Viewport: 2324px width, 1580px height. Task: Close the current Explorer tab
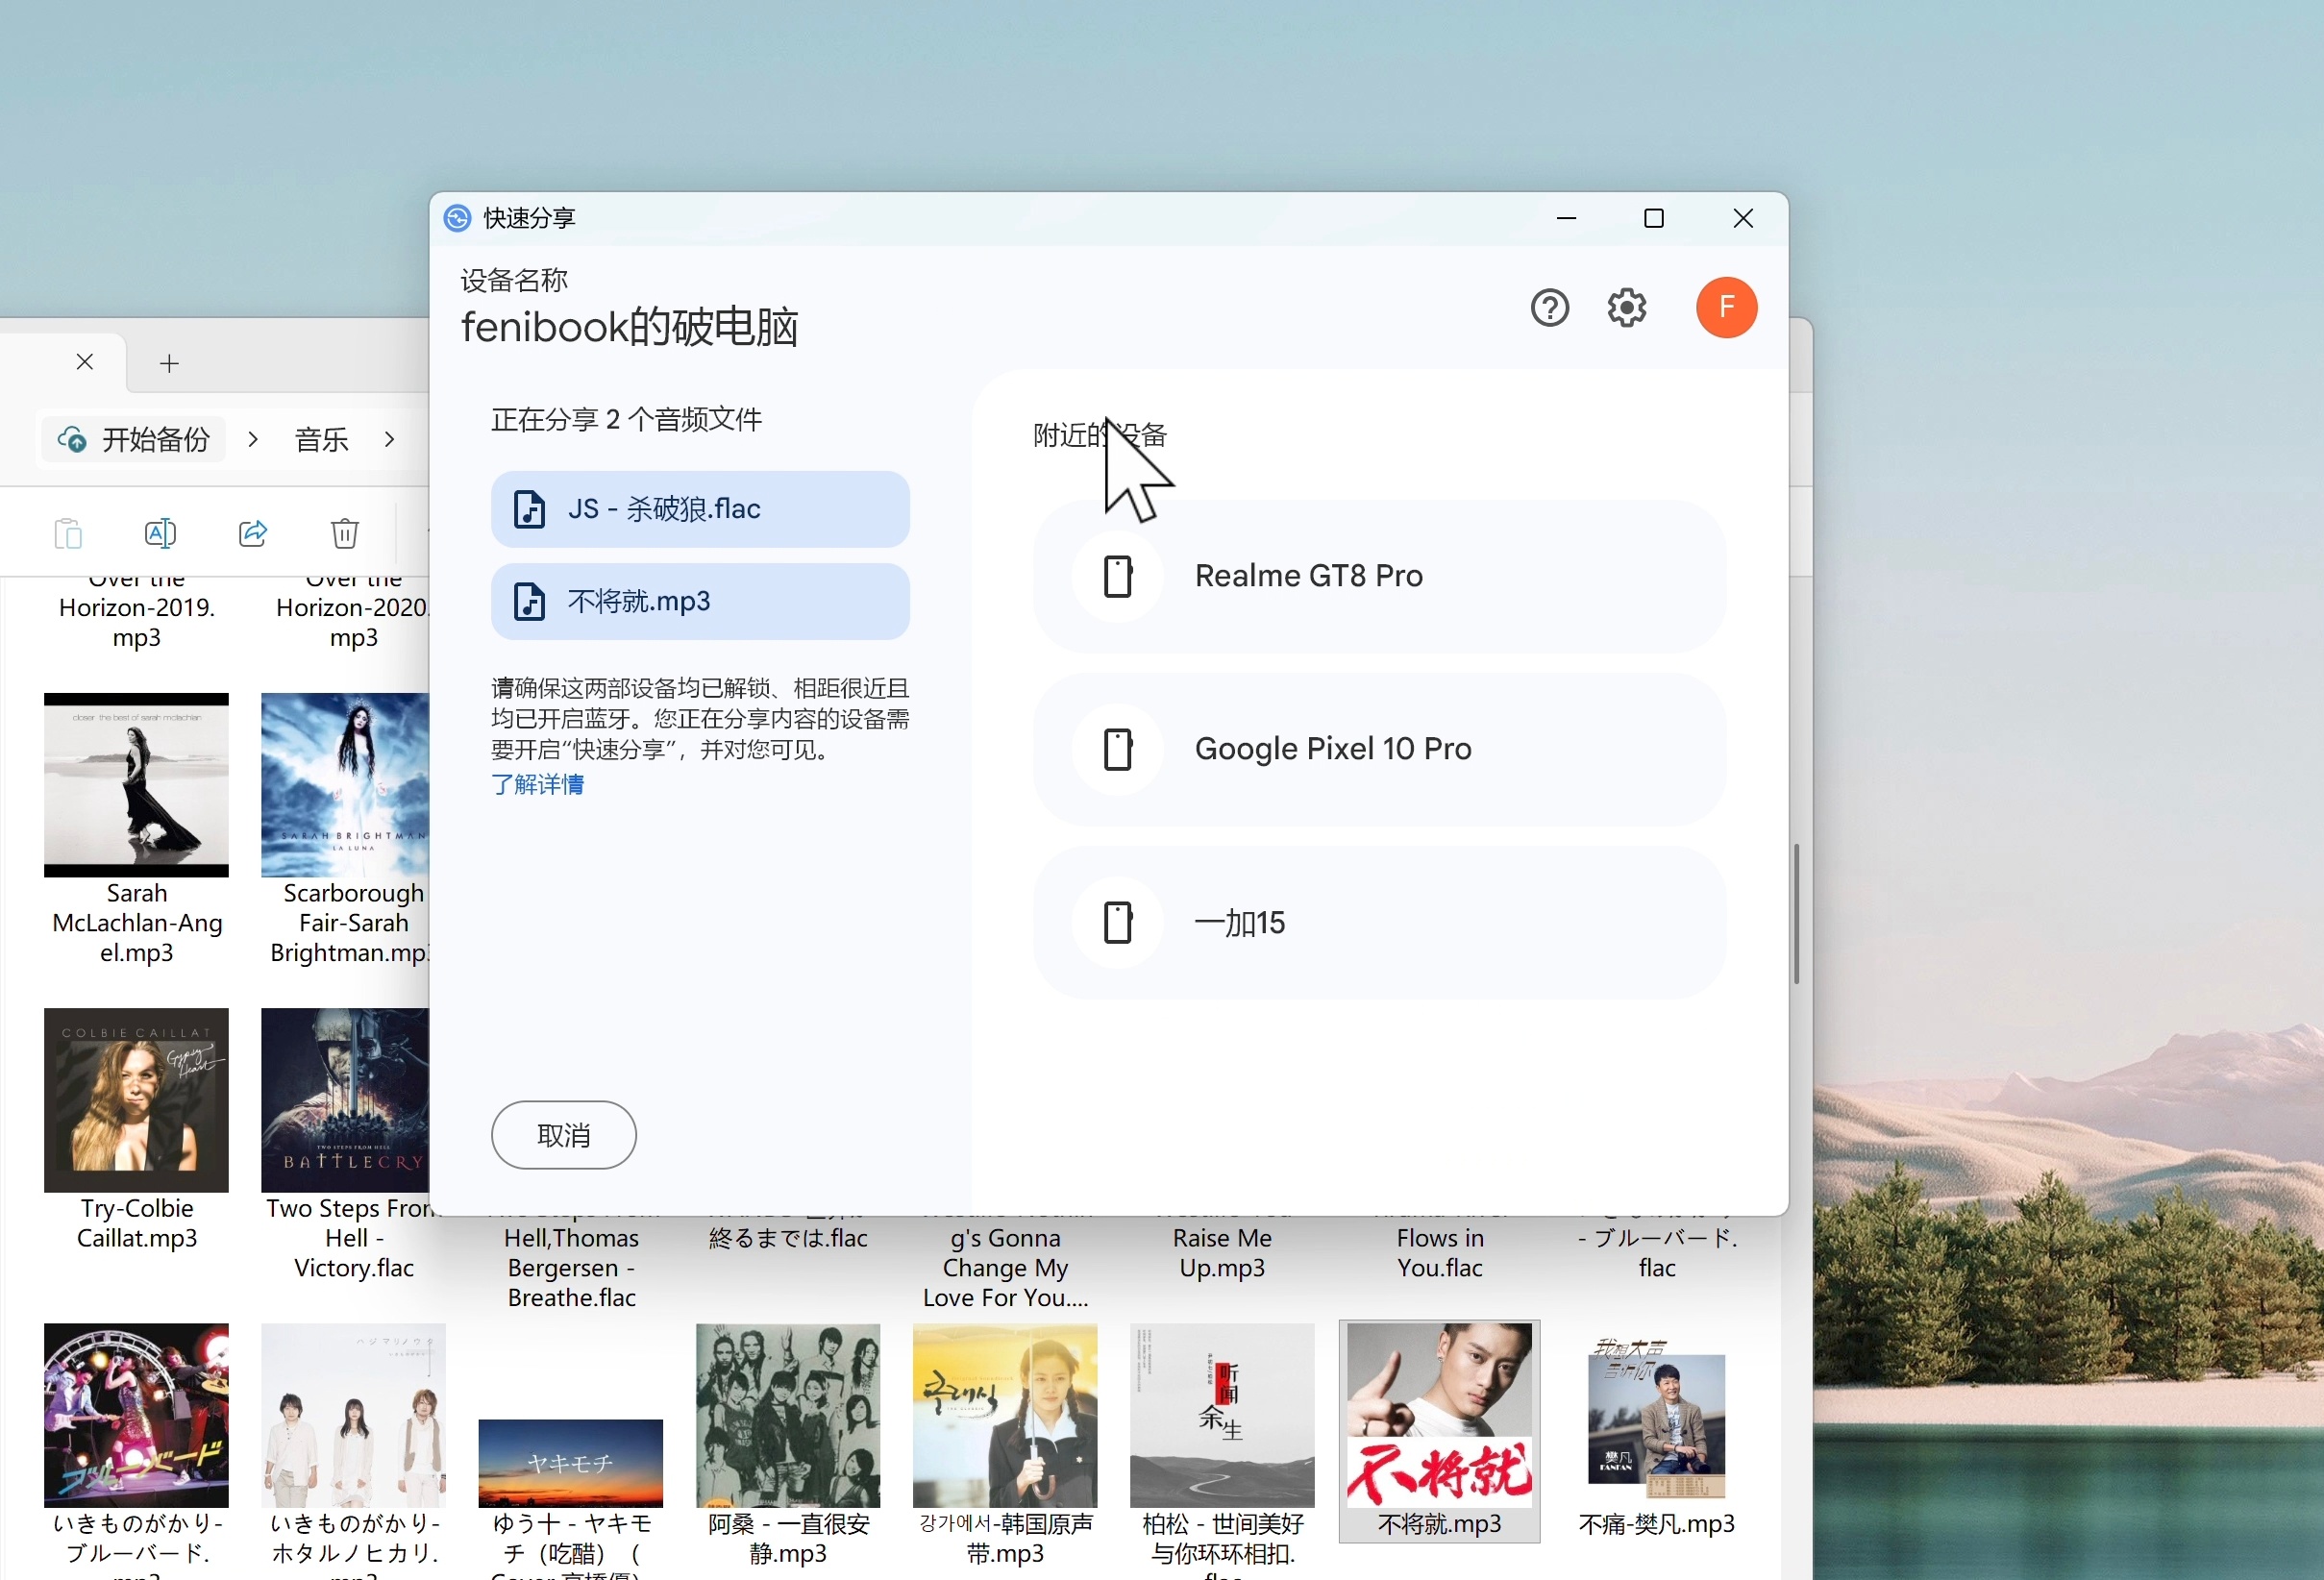coord(85,362)
